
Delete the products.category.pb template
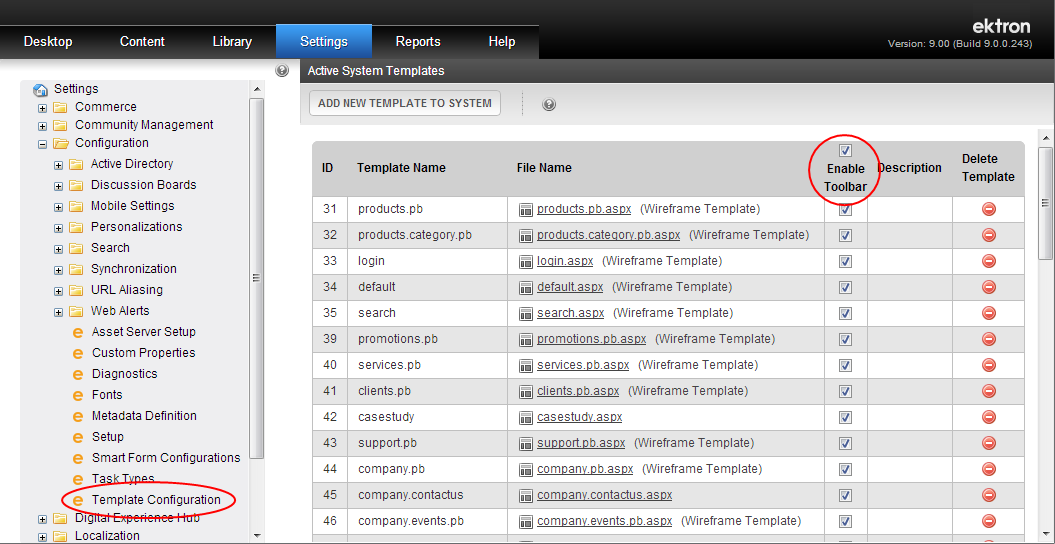[988, 235]
